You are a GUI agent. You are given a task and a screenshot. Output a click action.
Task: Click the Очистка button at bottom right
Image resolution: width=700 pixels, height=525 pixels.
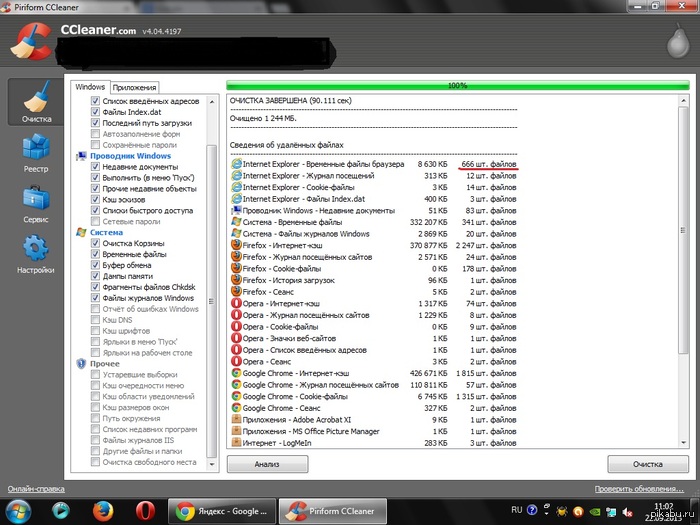coord(648,464)
